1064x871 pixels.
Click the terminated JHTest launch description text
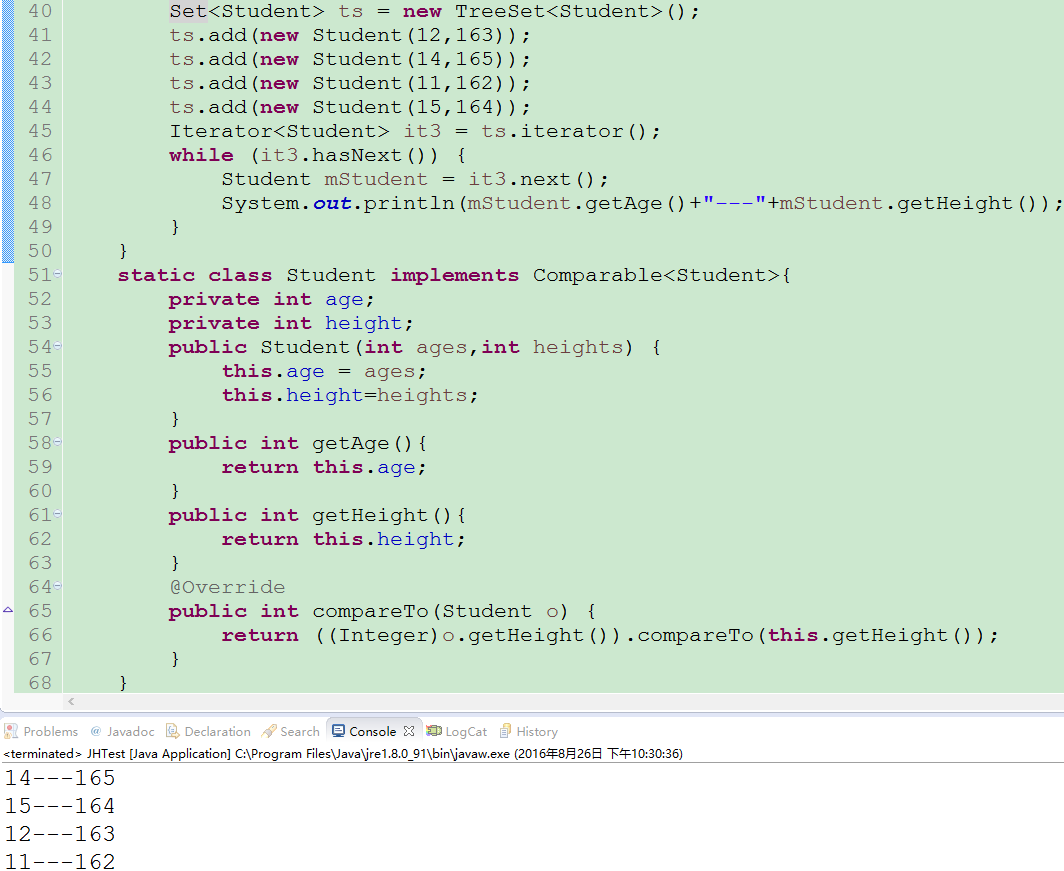click(x=343, y=754)
